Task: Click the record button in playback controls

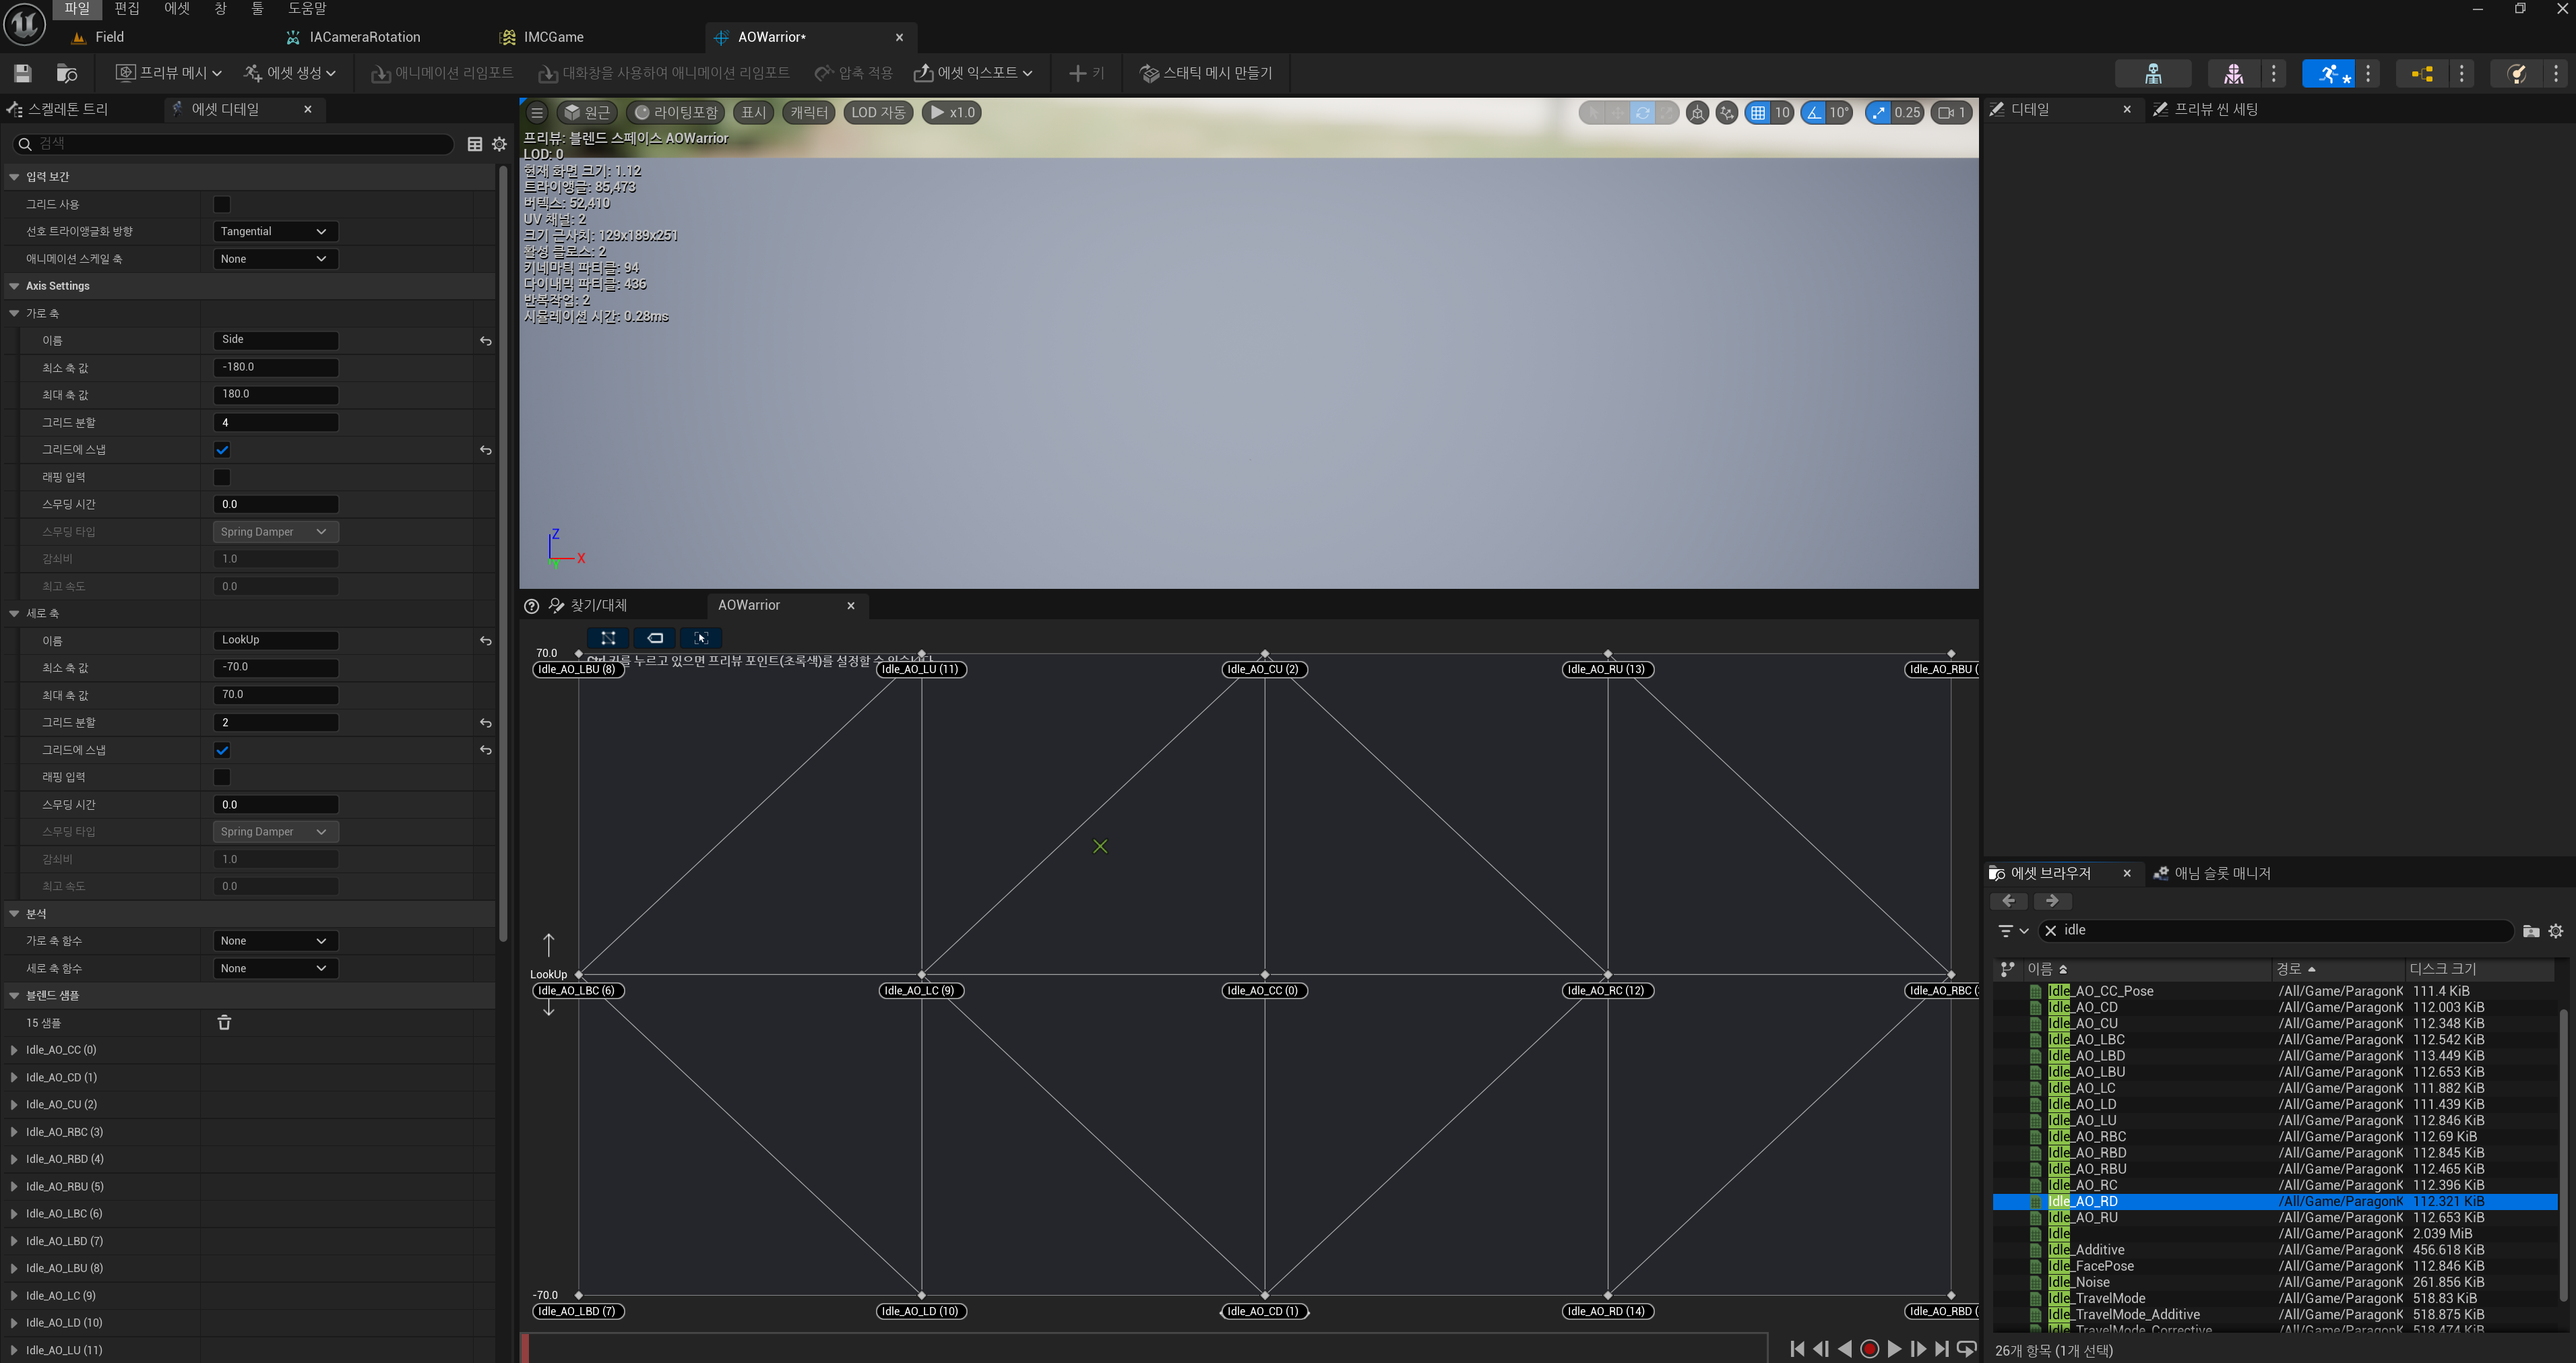Action: 1869,1349
